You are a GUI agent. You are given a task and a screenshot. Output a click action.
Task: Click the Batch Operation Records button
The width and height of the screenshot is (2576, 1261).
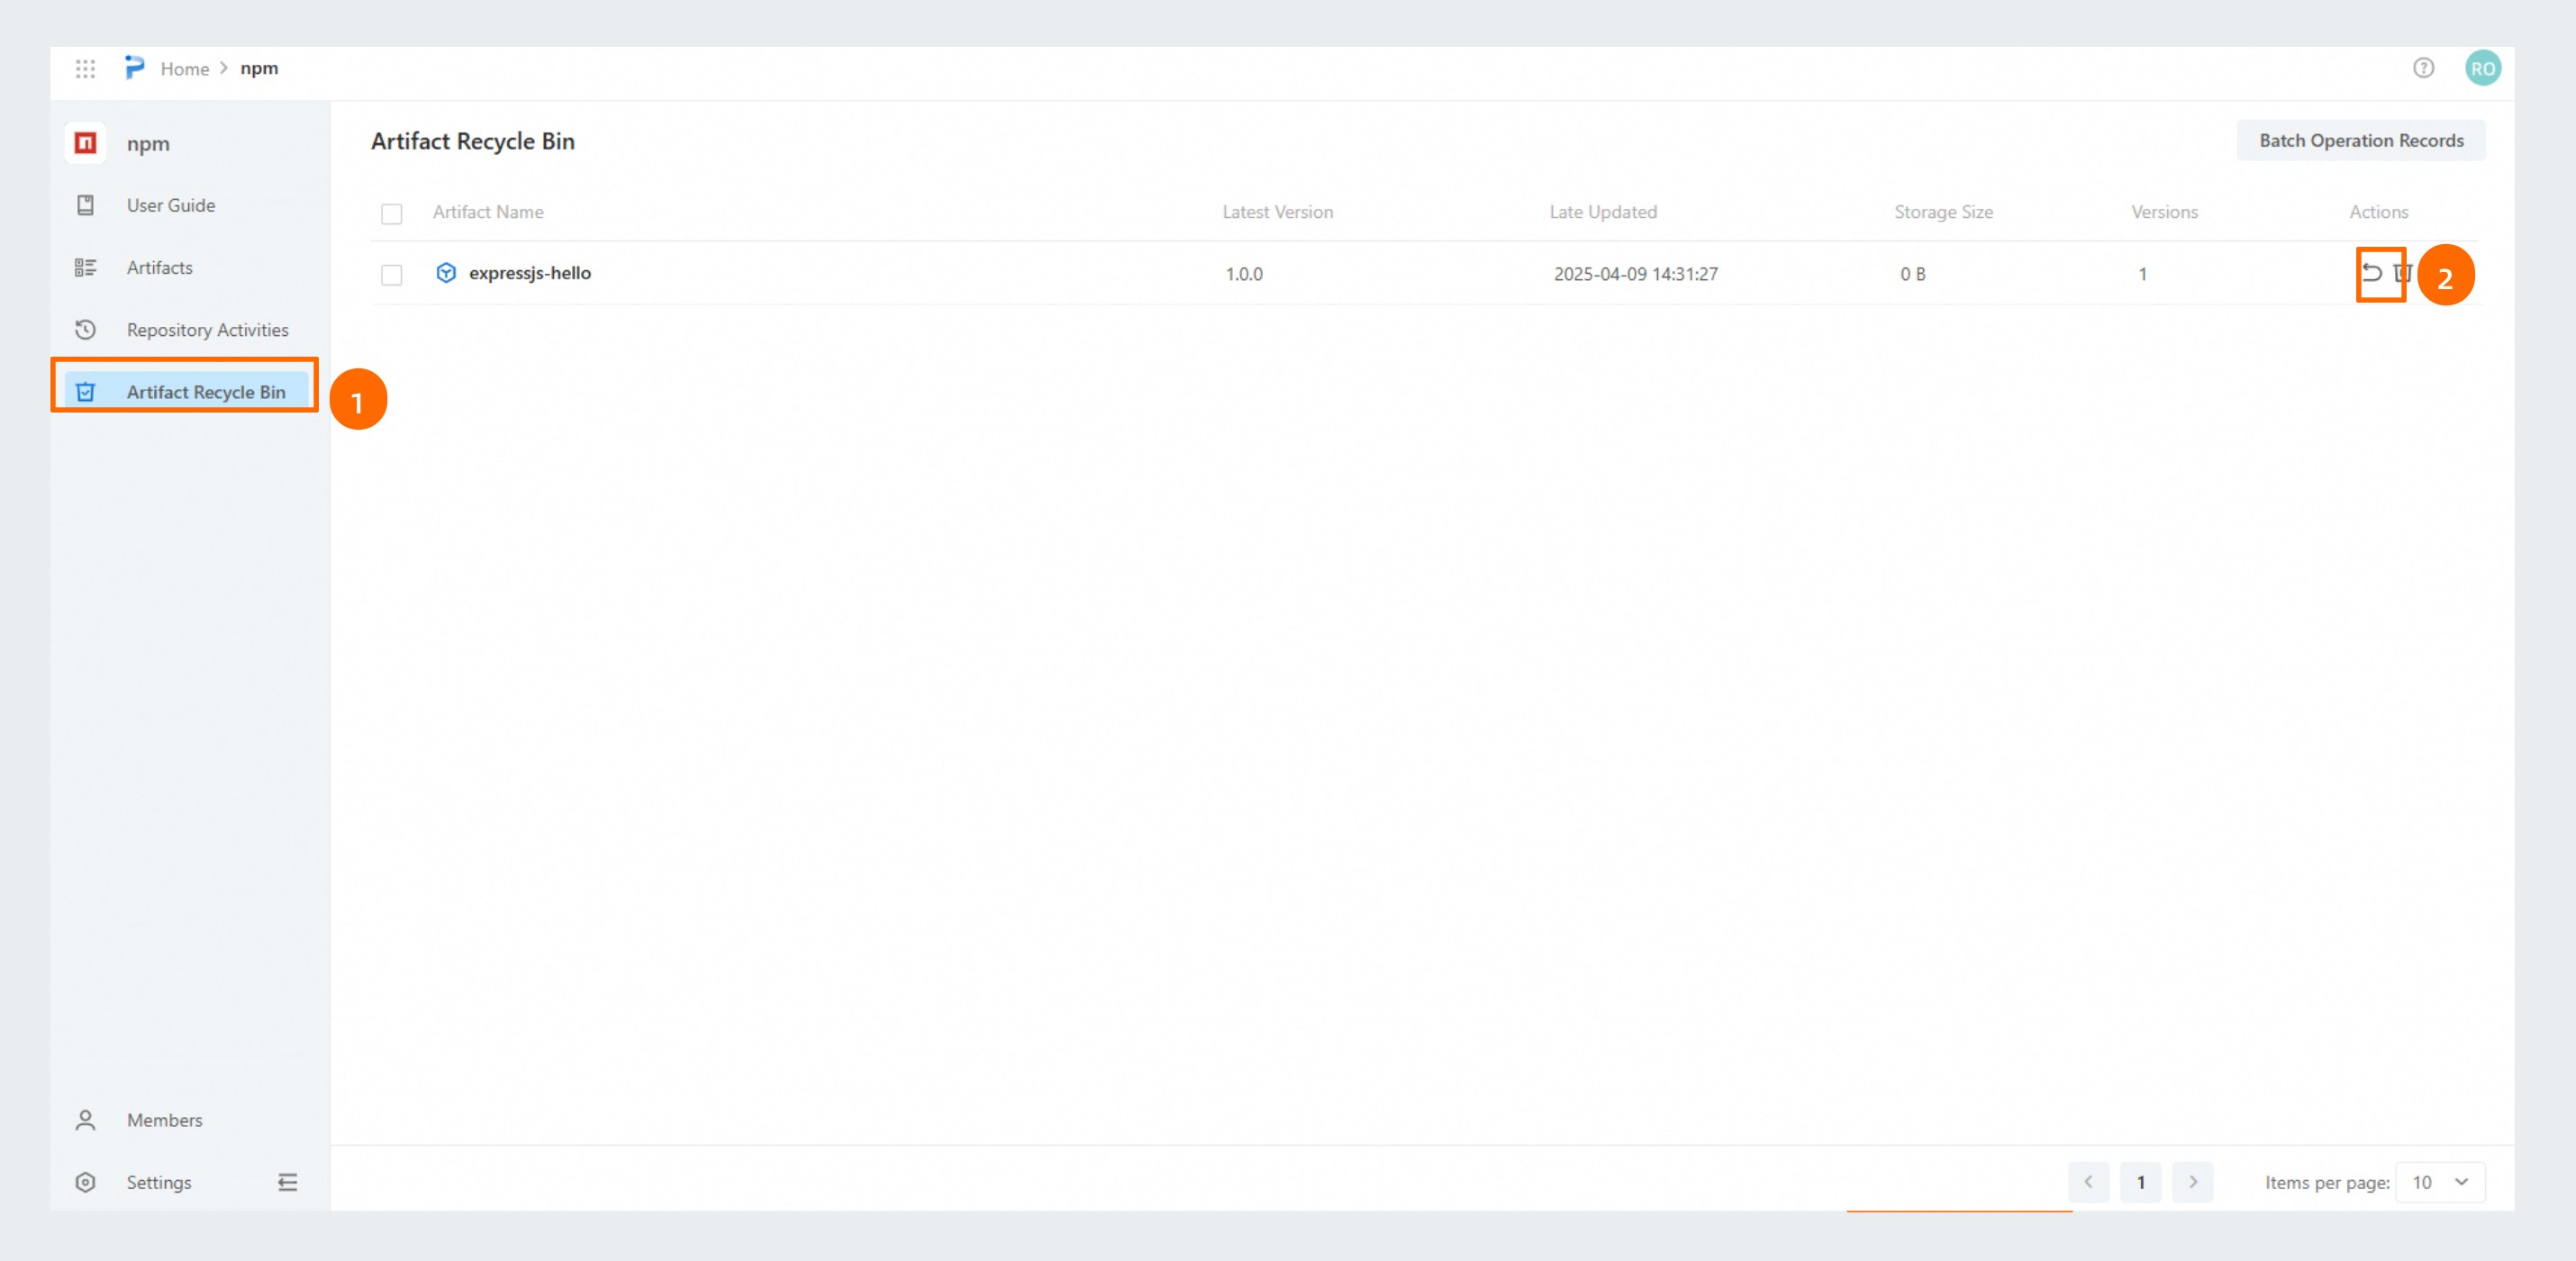coord(2360,141)
